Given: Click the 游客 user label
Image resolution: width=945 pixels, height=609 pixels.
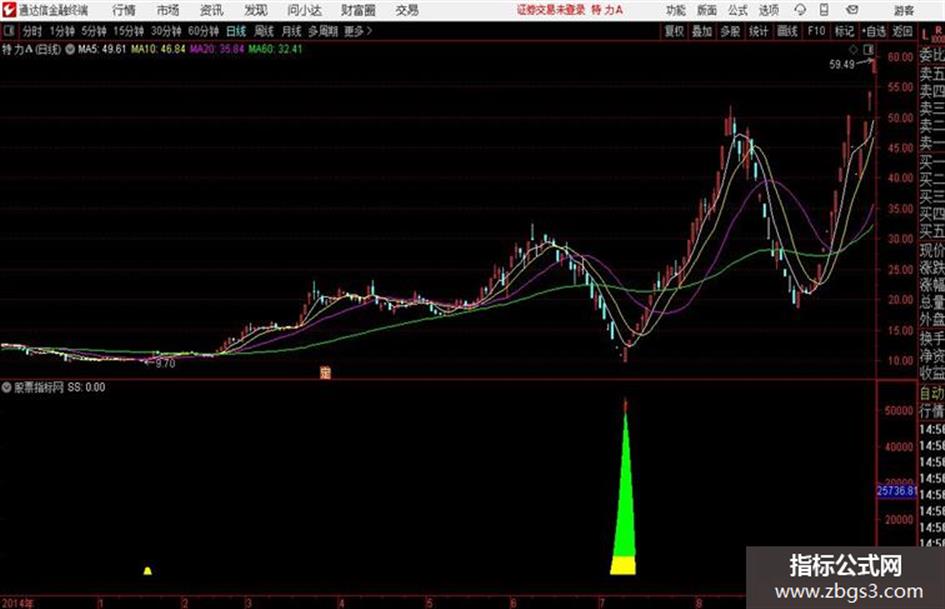Looking at the screenshot, I should [903, 10].
